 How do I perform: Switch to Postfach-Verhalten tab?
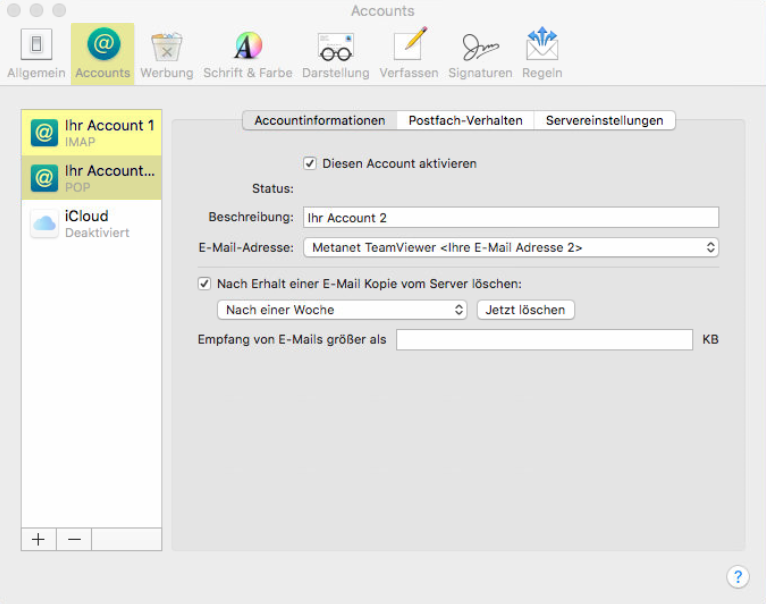coord(465,120)
